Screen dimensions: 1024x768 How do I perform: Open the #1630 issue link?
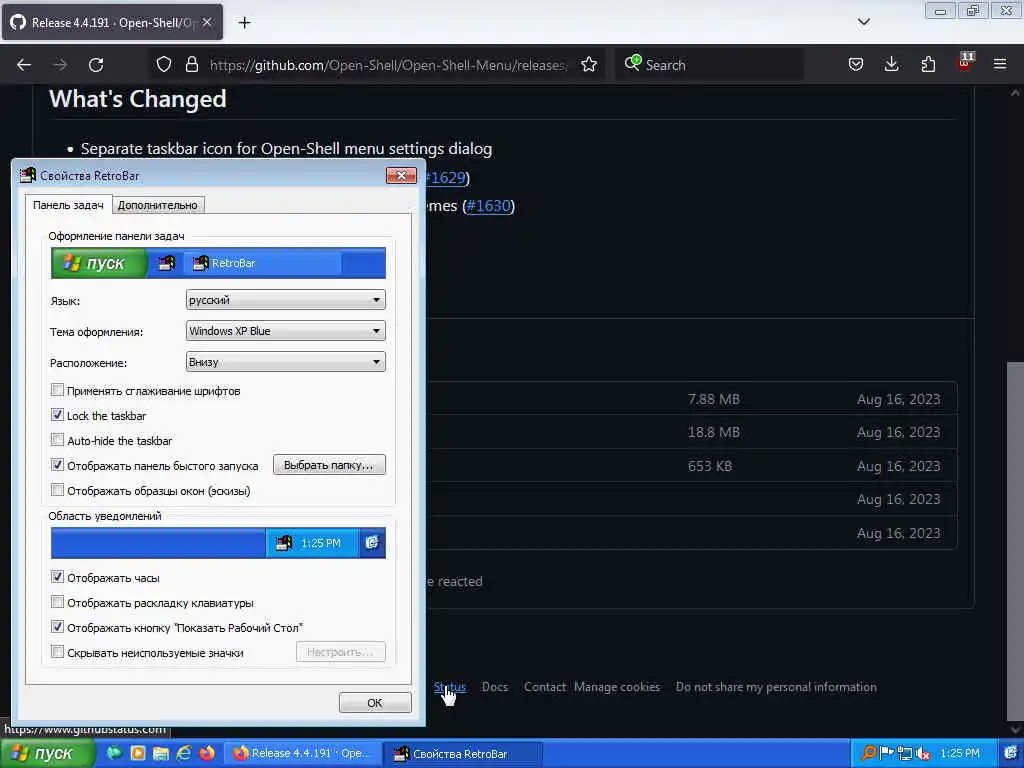(488, 206)
